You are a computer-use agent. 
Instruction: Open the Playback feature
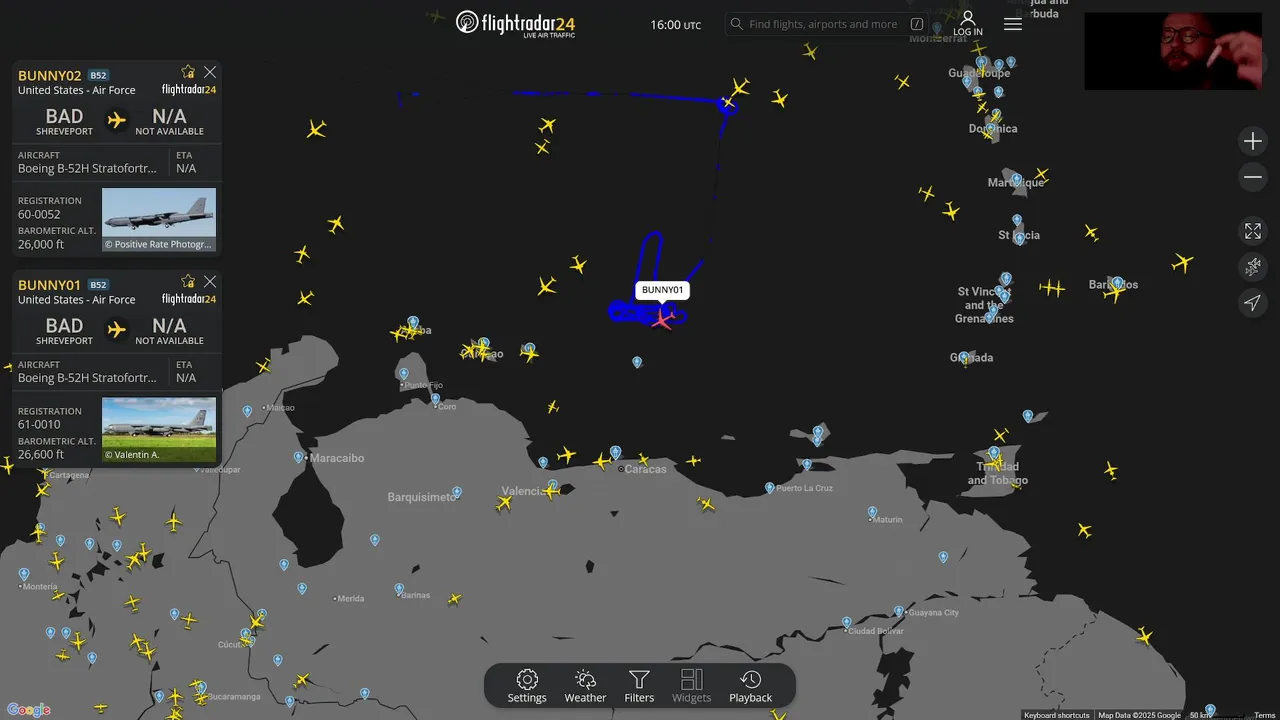pyautogui.click(x=750, y=686)
